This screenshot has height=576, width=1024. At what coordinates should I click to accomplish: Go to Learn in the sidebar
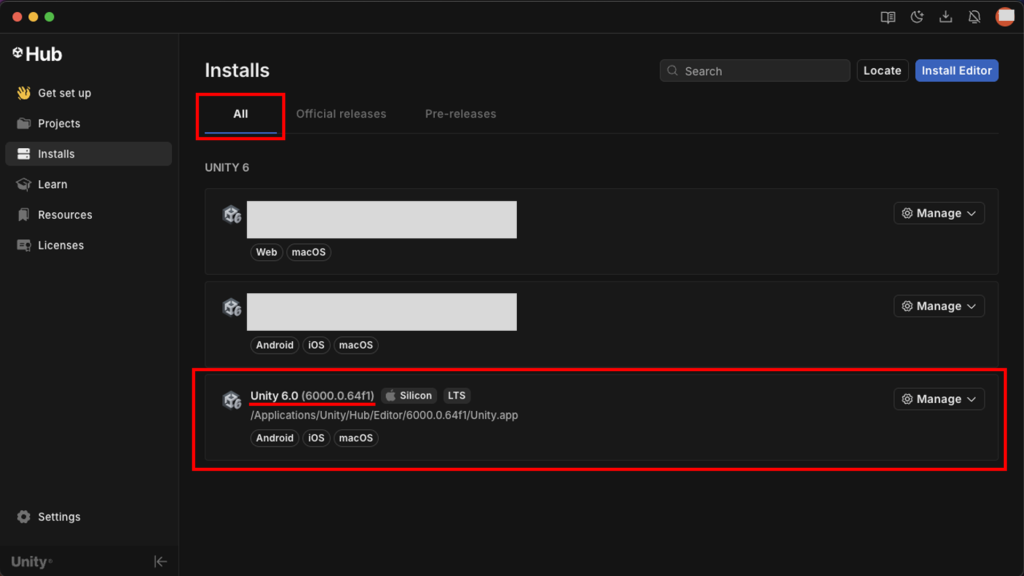[x=52, y=184]
